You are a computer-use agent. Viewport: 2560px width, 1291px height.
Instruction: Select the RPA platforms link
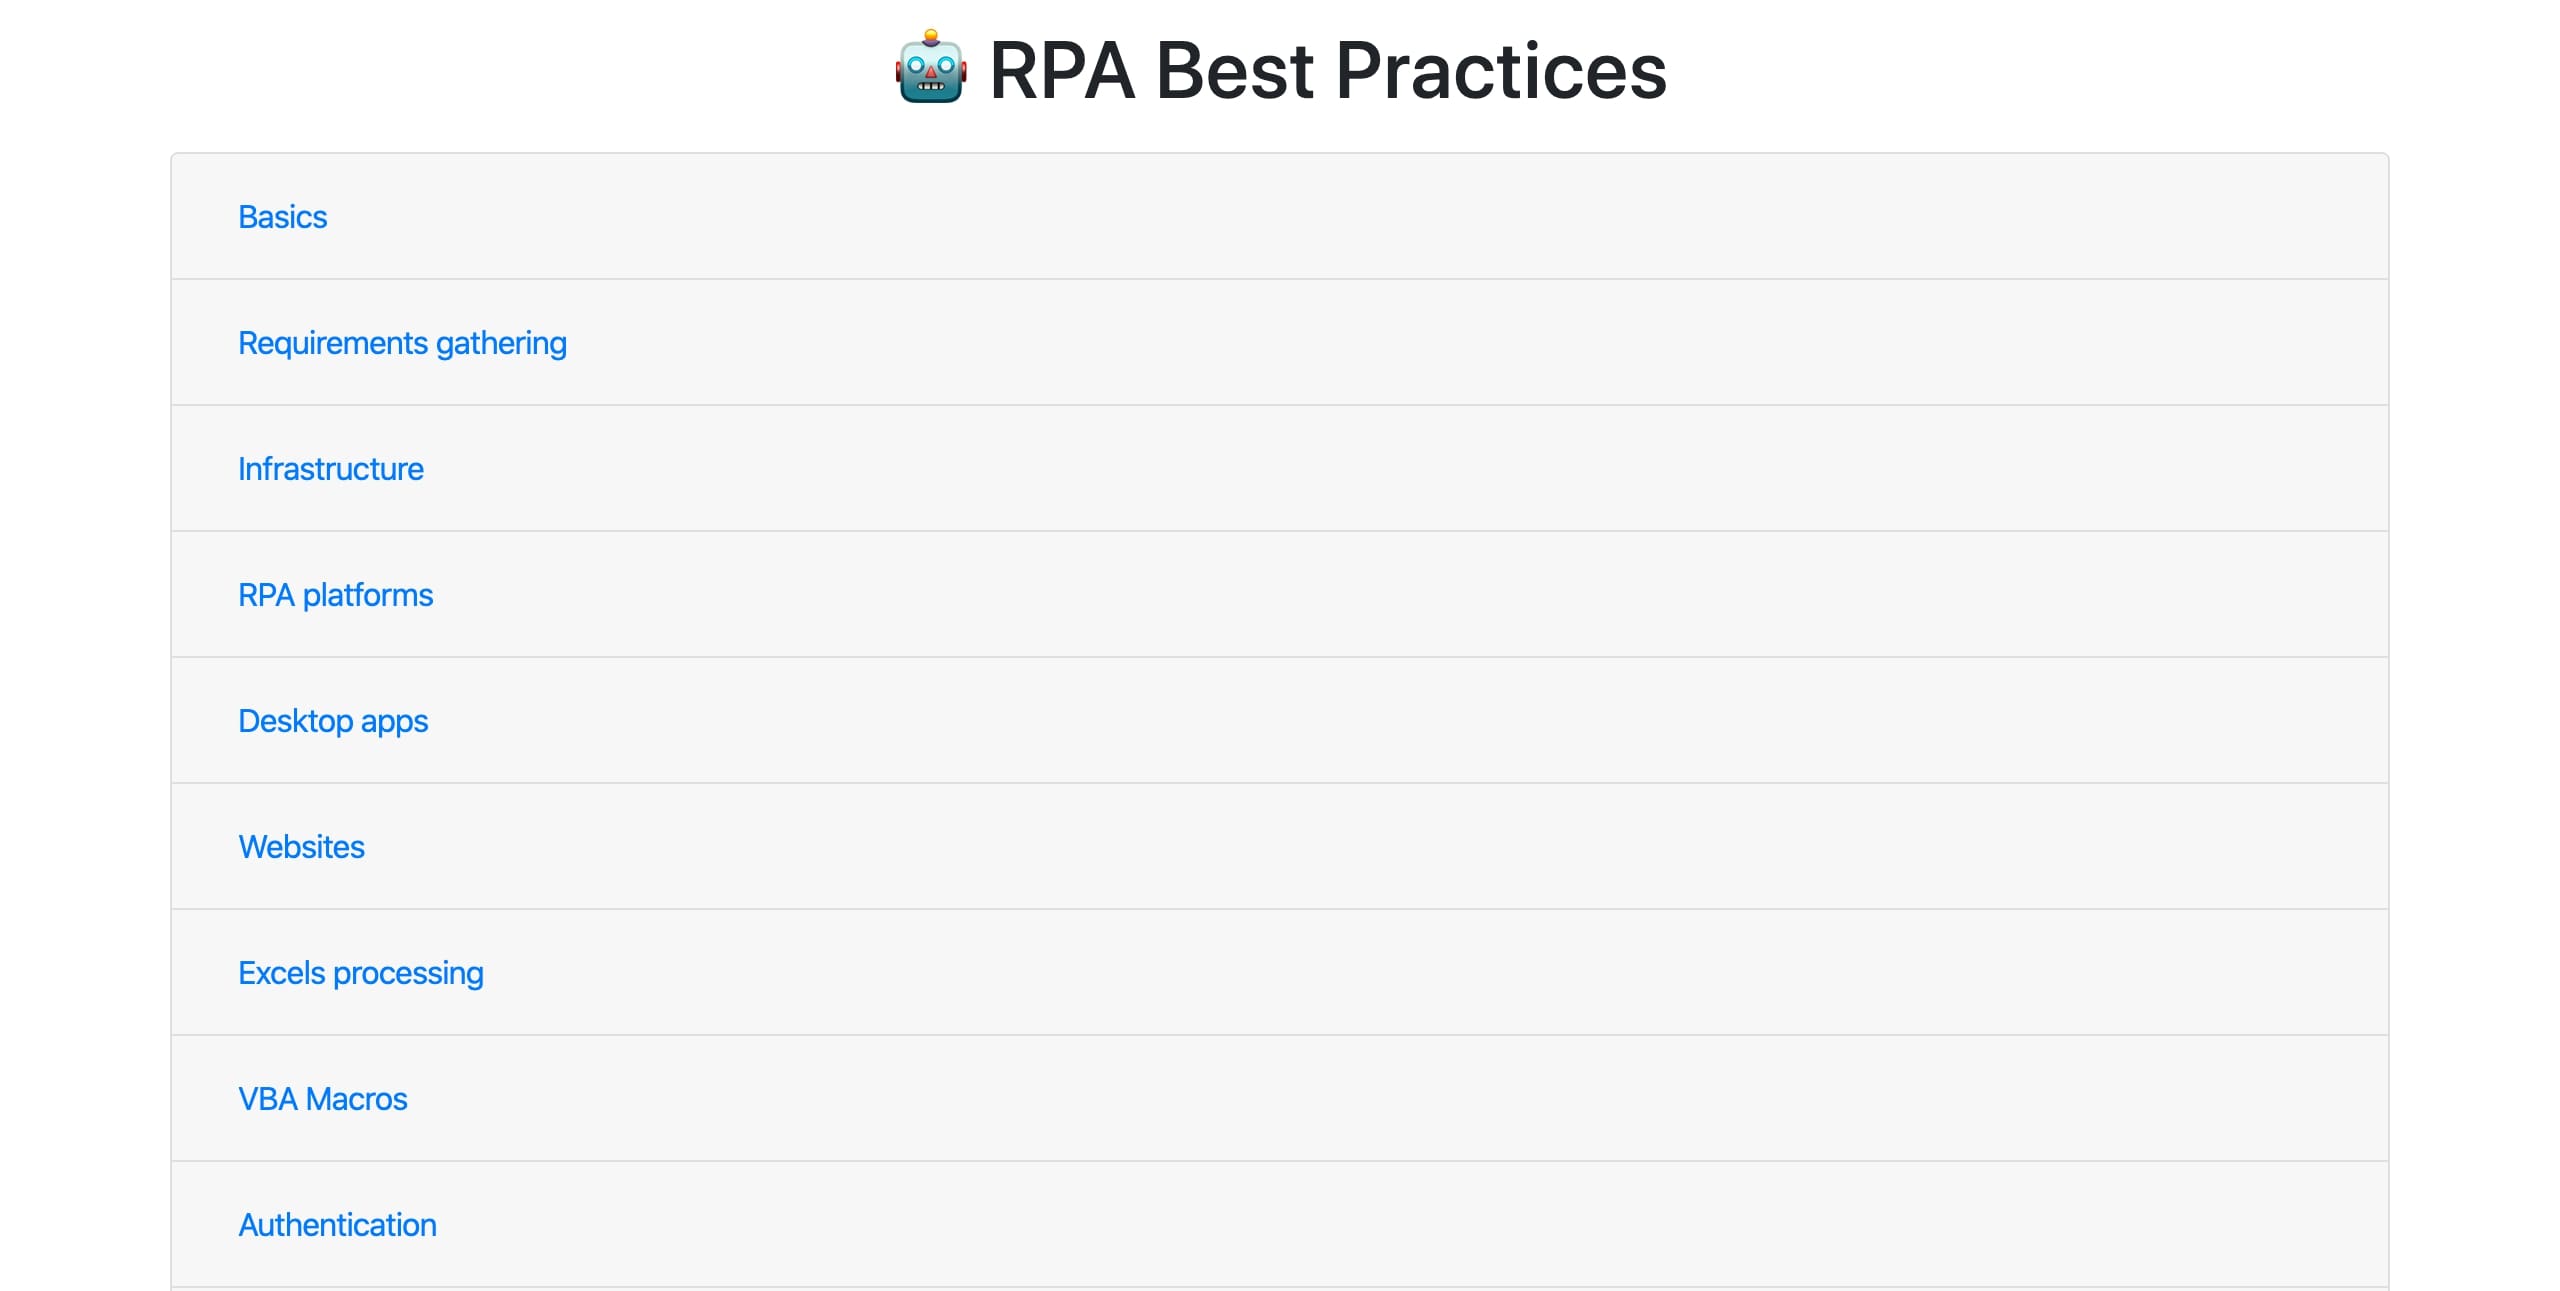(335, 595)
